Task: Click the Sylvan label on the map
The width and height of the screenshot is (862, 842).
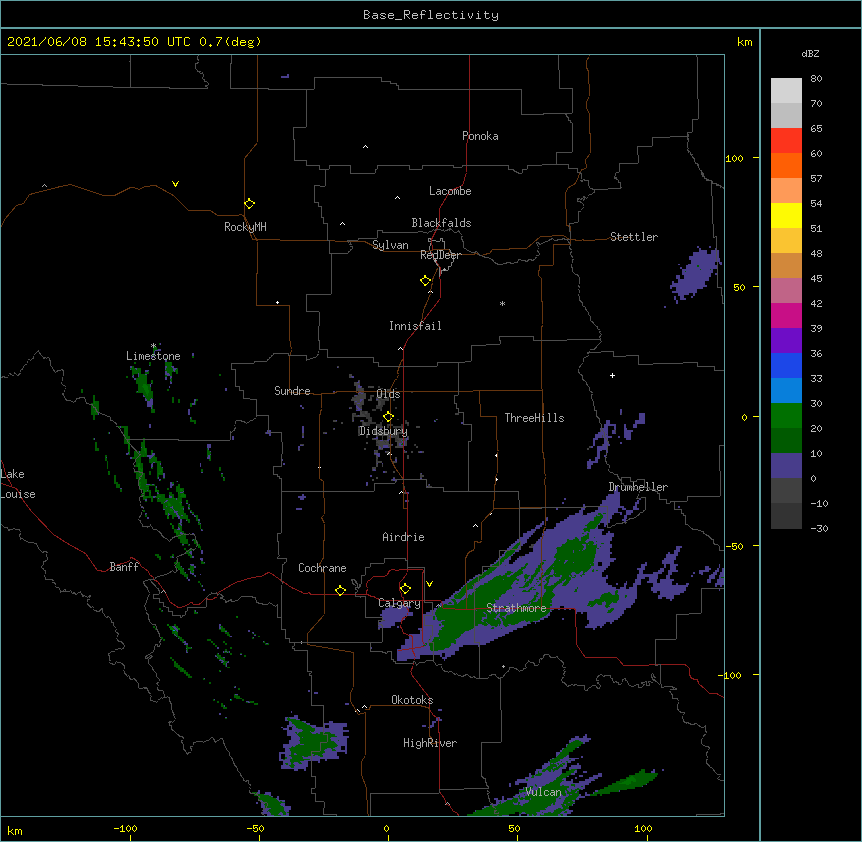Action: (390, 245)
